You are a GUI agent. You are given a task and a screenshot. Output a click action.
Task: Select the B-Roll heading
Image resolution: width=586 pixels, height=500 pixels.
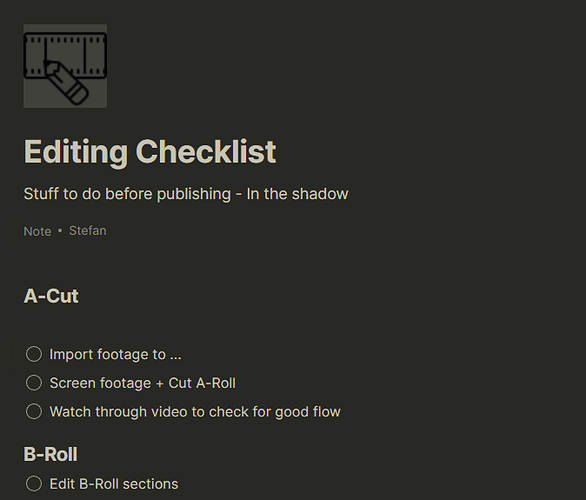(x=50, y=454)
